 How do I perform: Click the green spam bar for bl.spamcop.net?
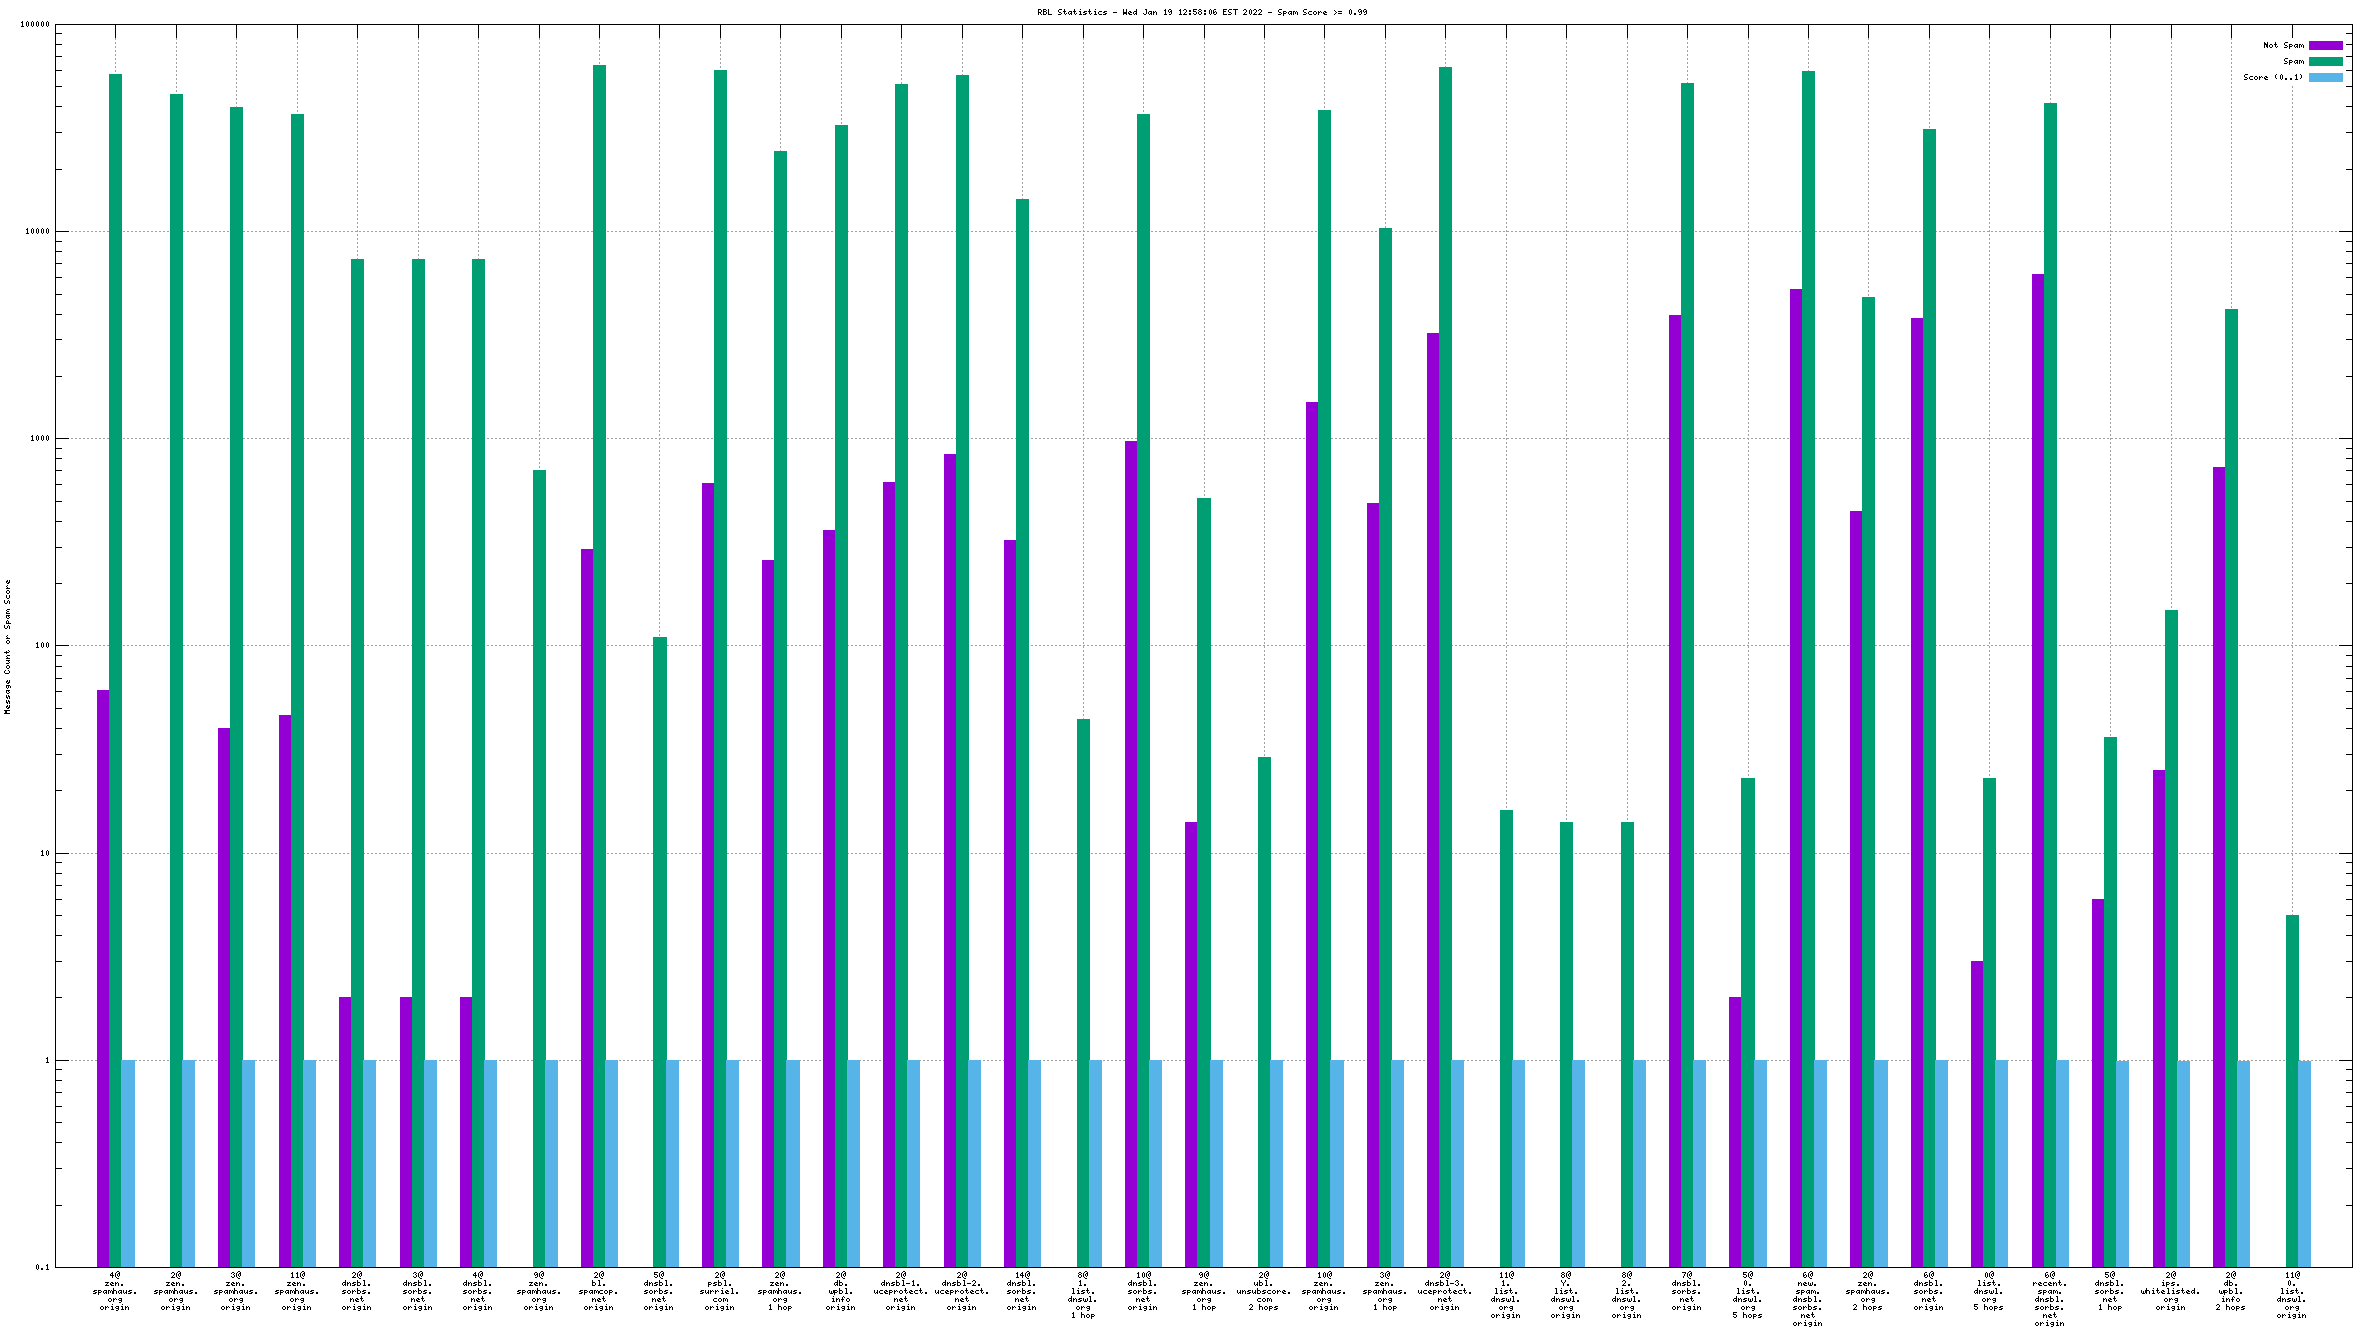tap(599, 600)
